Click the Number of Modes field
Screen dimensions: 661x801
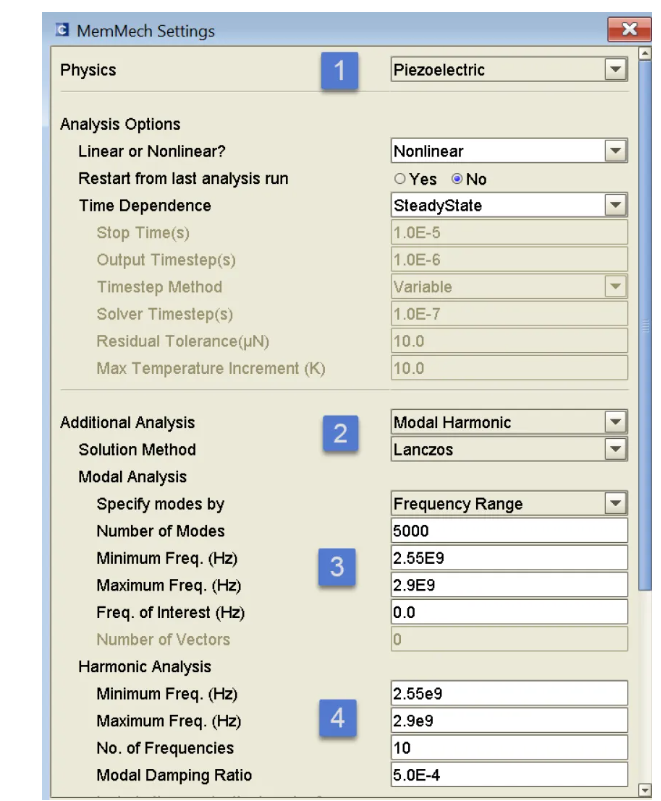tap(508, 531)
